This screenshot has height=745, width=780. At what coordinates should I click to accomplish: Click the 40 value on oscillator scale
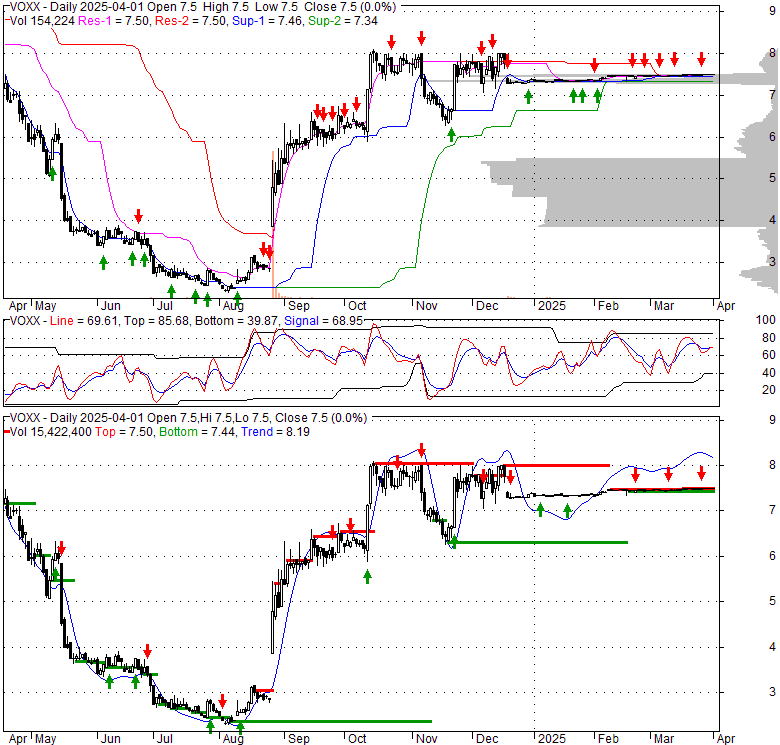click(769, 372)
